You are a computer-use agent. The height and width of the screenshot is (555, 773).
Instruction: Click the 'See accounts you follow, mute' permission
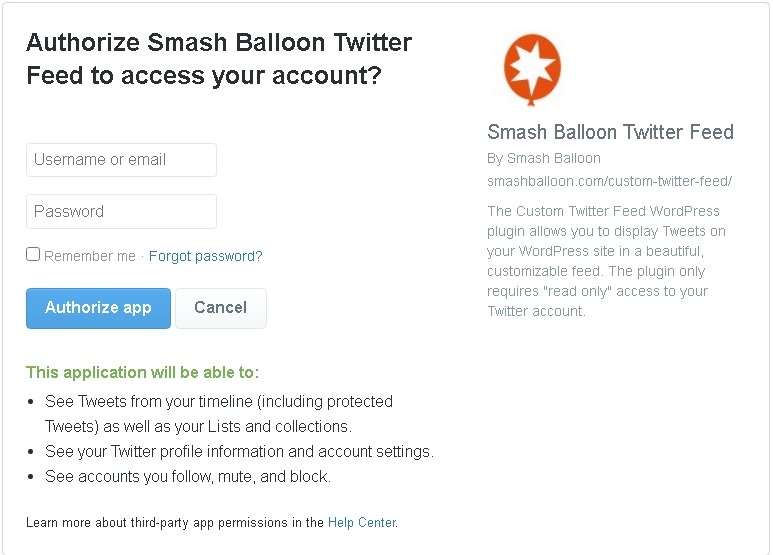coord(188,477)
